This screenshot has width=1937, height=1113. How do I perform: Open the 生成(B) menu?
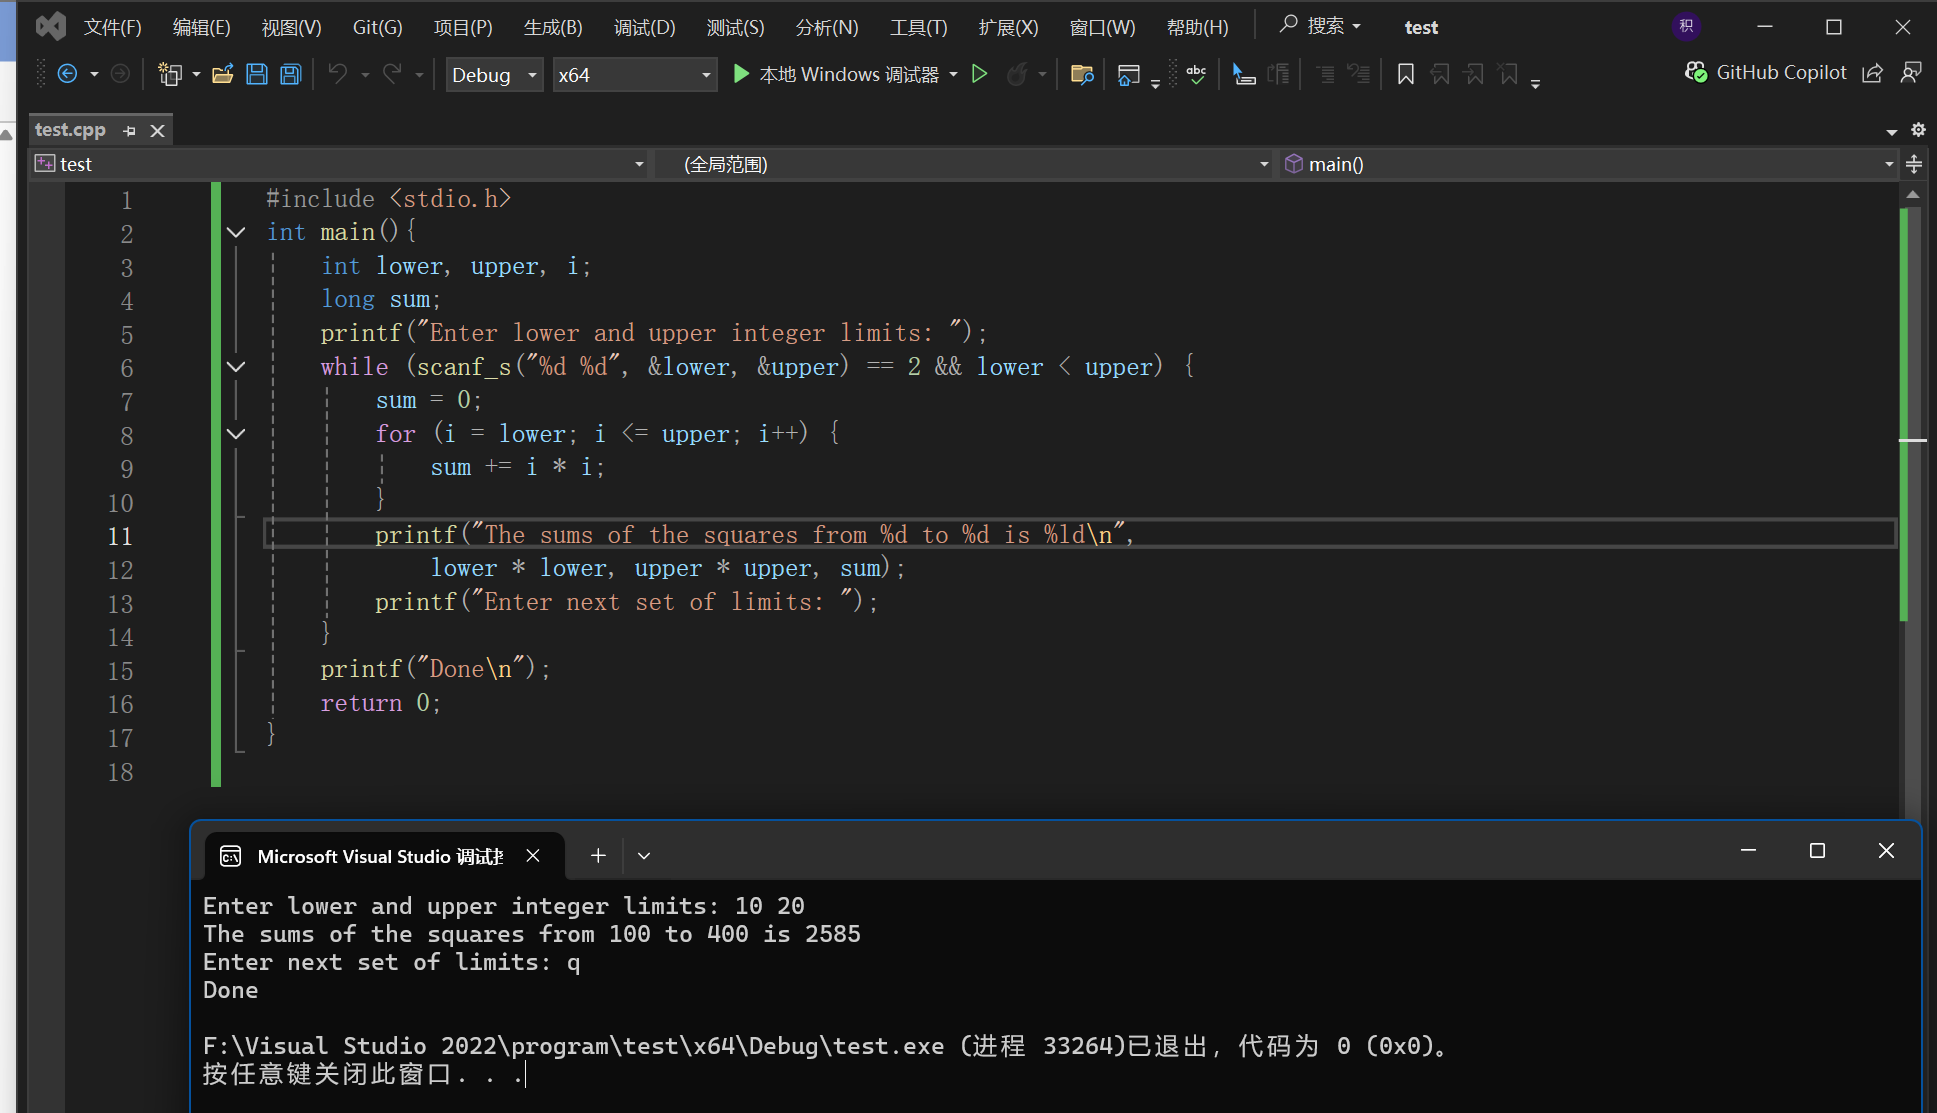pos(552,27)
